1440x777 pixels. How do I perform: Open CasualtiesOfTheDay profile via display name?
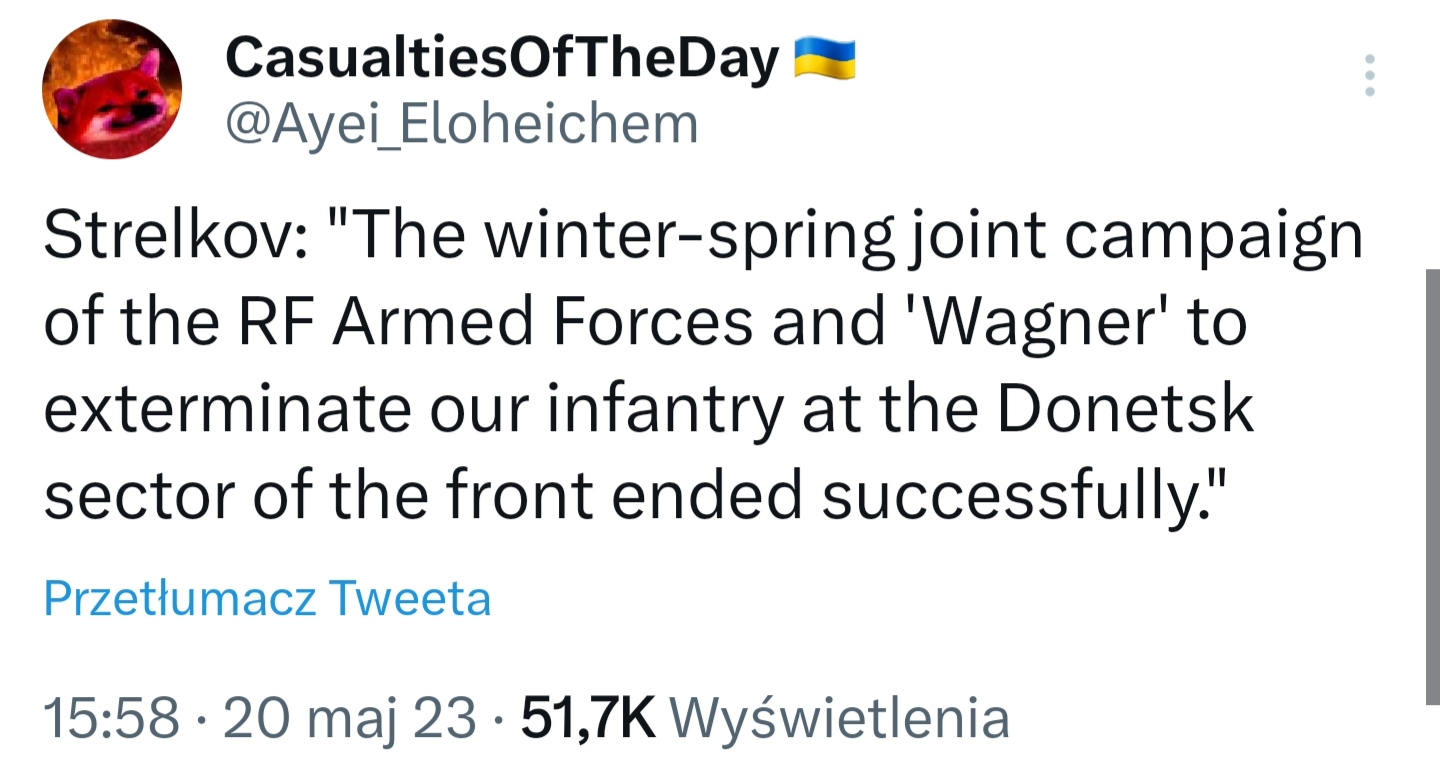pyautogui.click(x=503, y=62)
